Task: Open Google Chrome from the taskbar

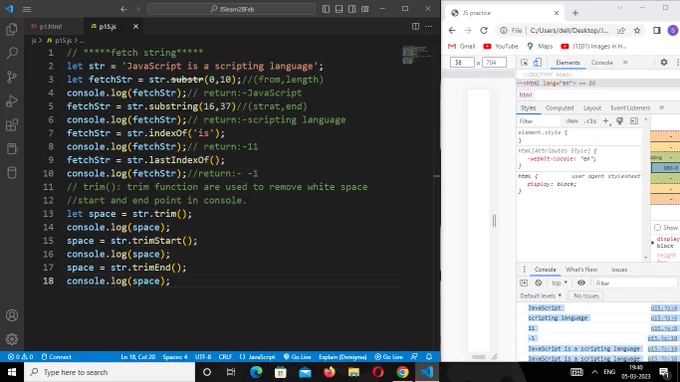Action: point(402,372)
